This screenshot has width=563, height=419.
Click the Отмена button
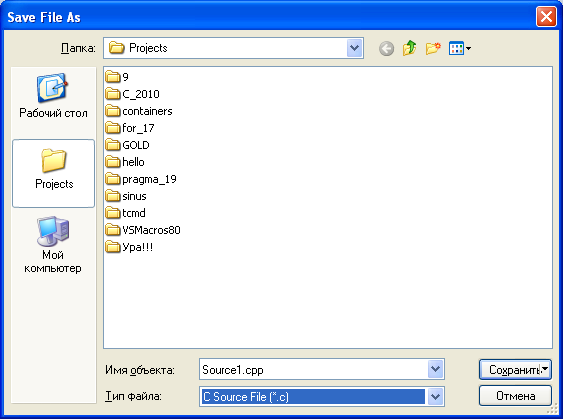click(515, 396)
